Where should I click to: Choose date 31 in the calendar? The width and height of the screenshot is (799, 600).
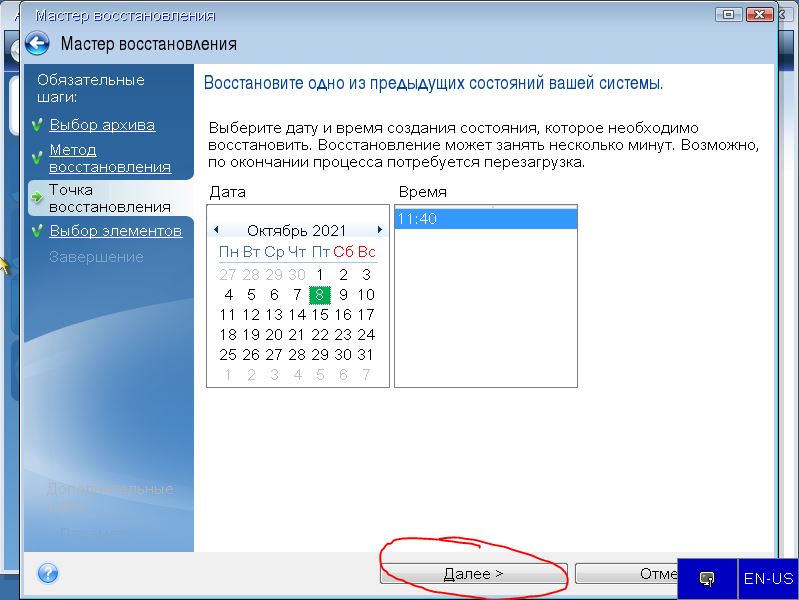366,354
